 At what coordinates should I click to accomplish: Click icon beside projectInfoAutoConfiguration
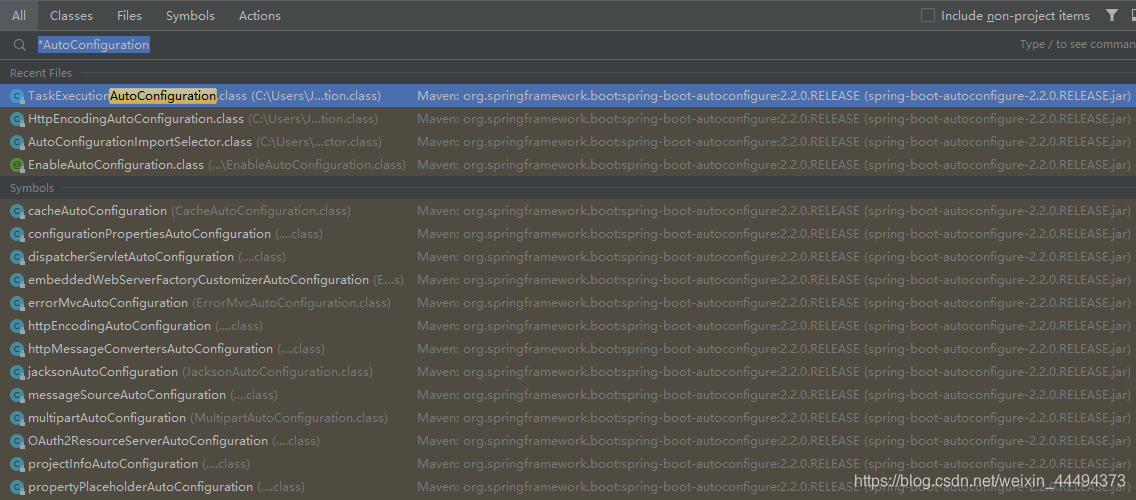17,464
